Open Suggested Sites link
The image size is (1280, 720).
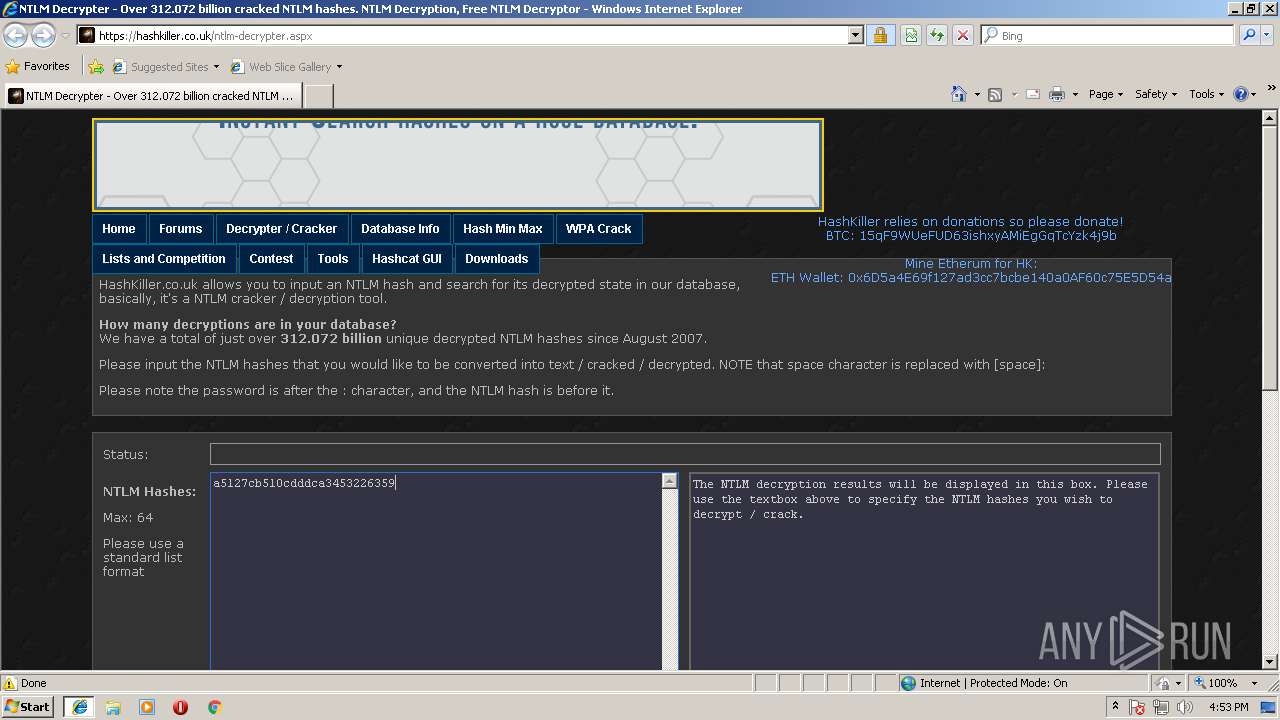(166, 67)
